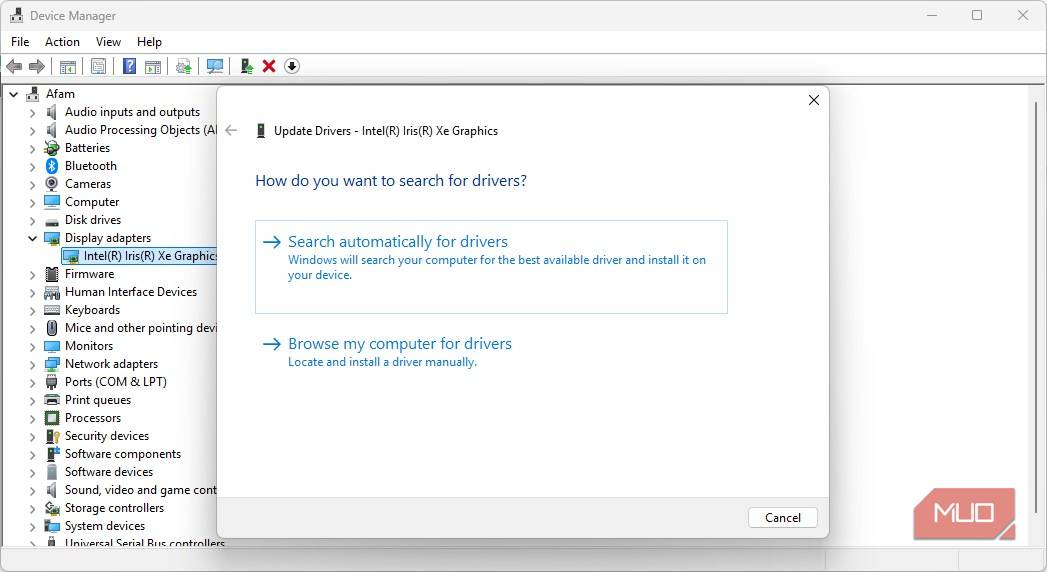Screen dimensions: 1047x572
Task: Click the Help toolbar icon with question mark
Action: tap(129, 66)
